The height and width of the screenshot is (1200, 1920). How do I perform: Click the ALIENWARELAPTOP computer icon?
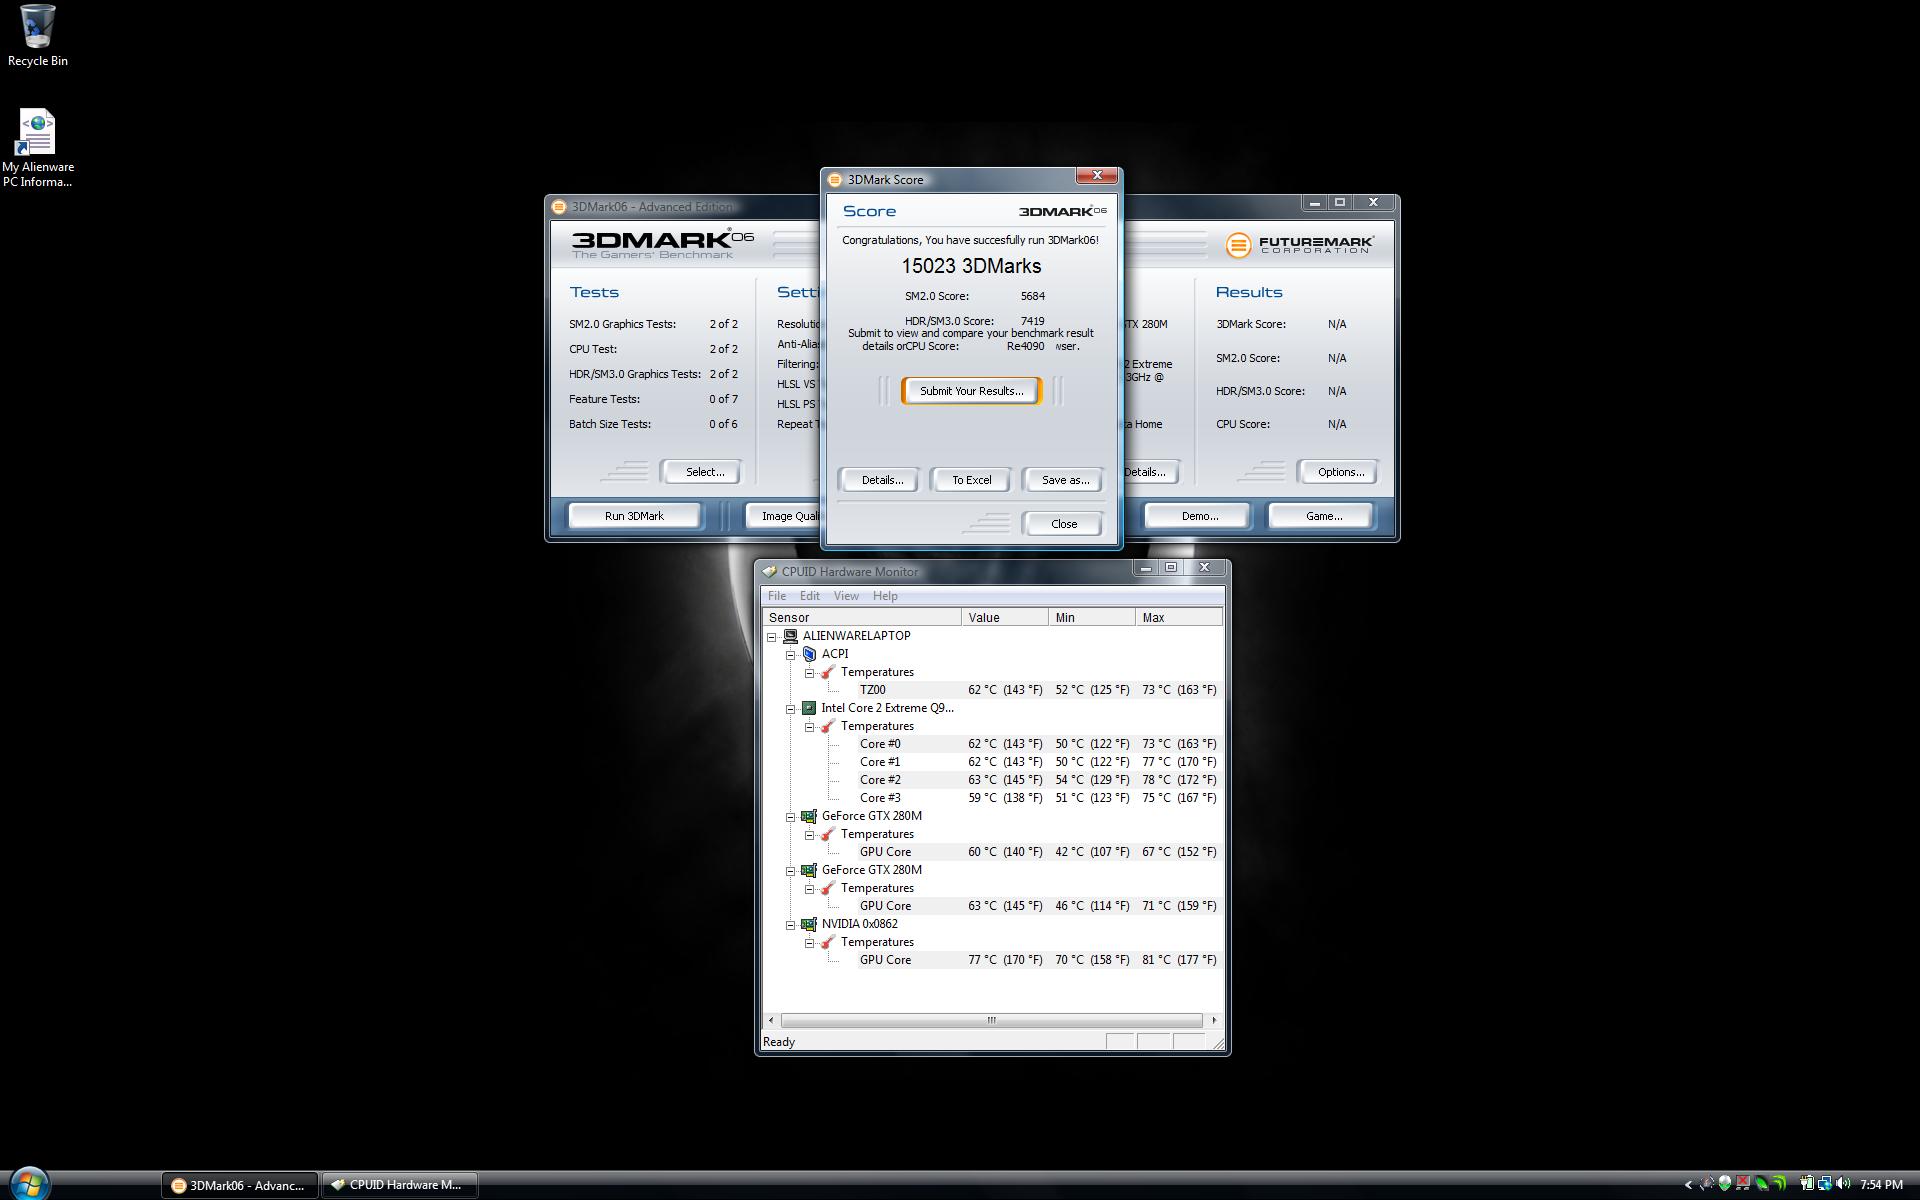click(789, 636)
